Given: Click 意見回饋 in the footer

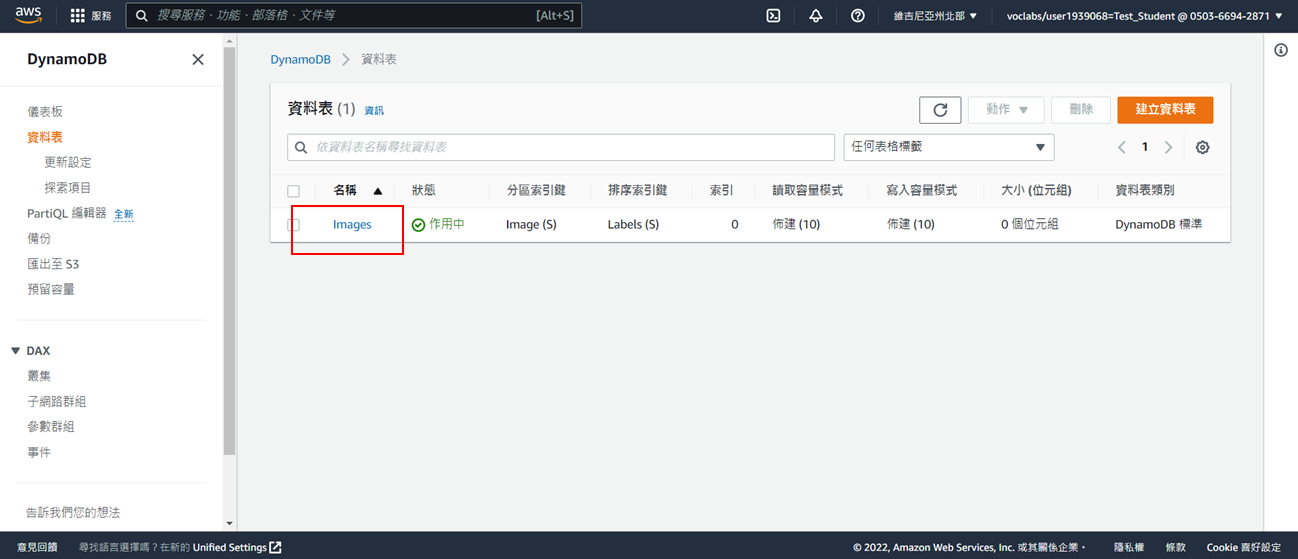Looking at the screenshot, I should pyautogui.click(x=37, y=547).
